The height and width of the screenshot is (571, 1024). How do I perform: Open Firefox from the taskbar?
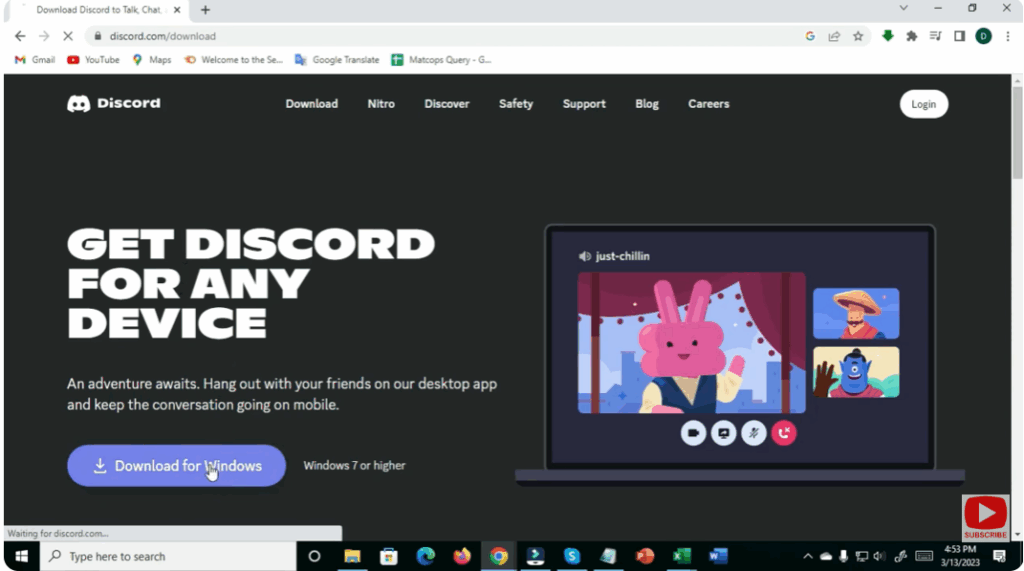coord(462,556)
